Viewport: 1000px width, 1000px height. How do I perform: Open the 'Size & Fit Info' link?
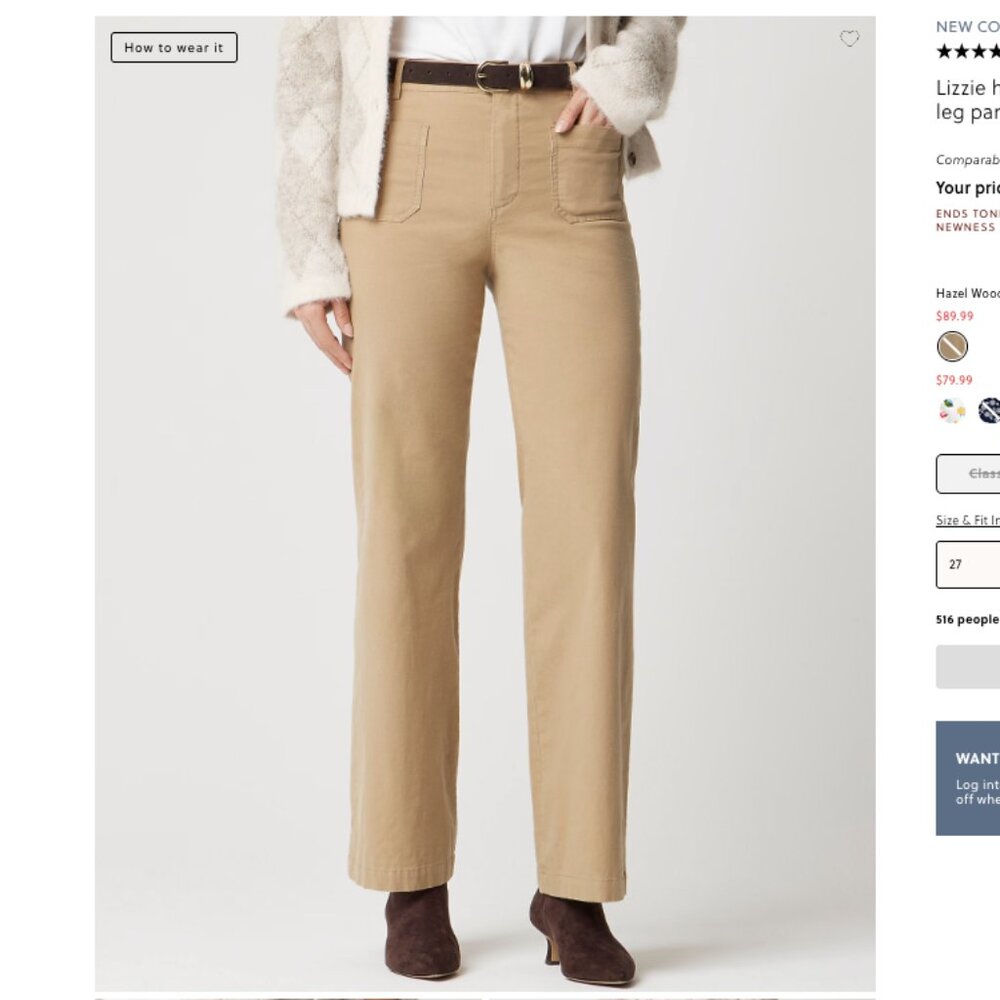(967, 520)
